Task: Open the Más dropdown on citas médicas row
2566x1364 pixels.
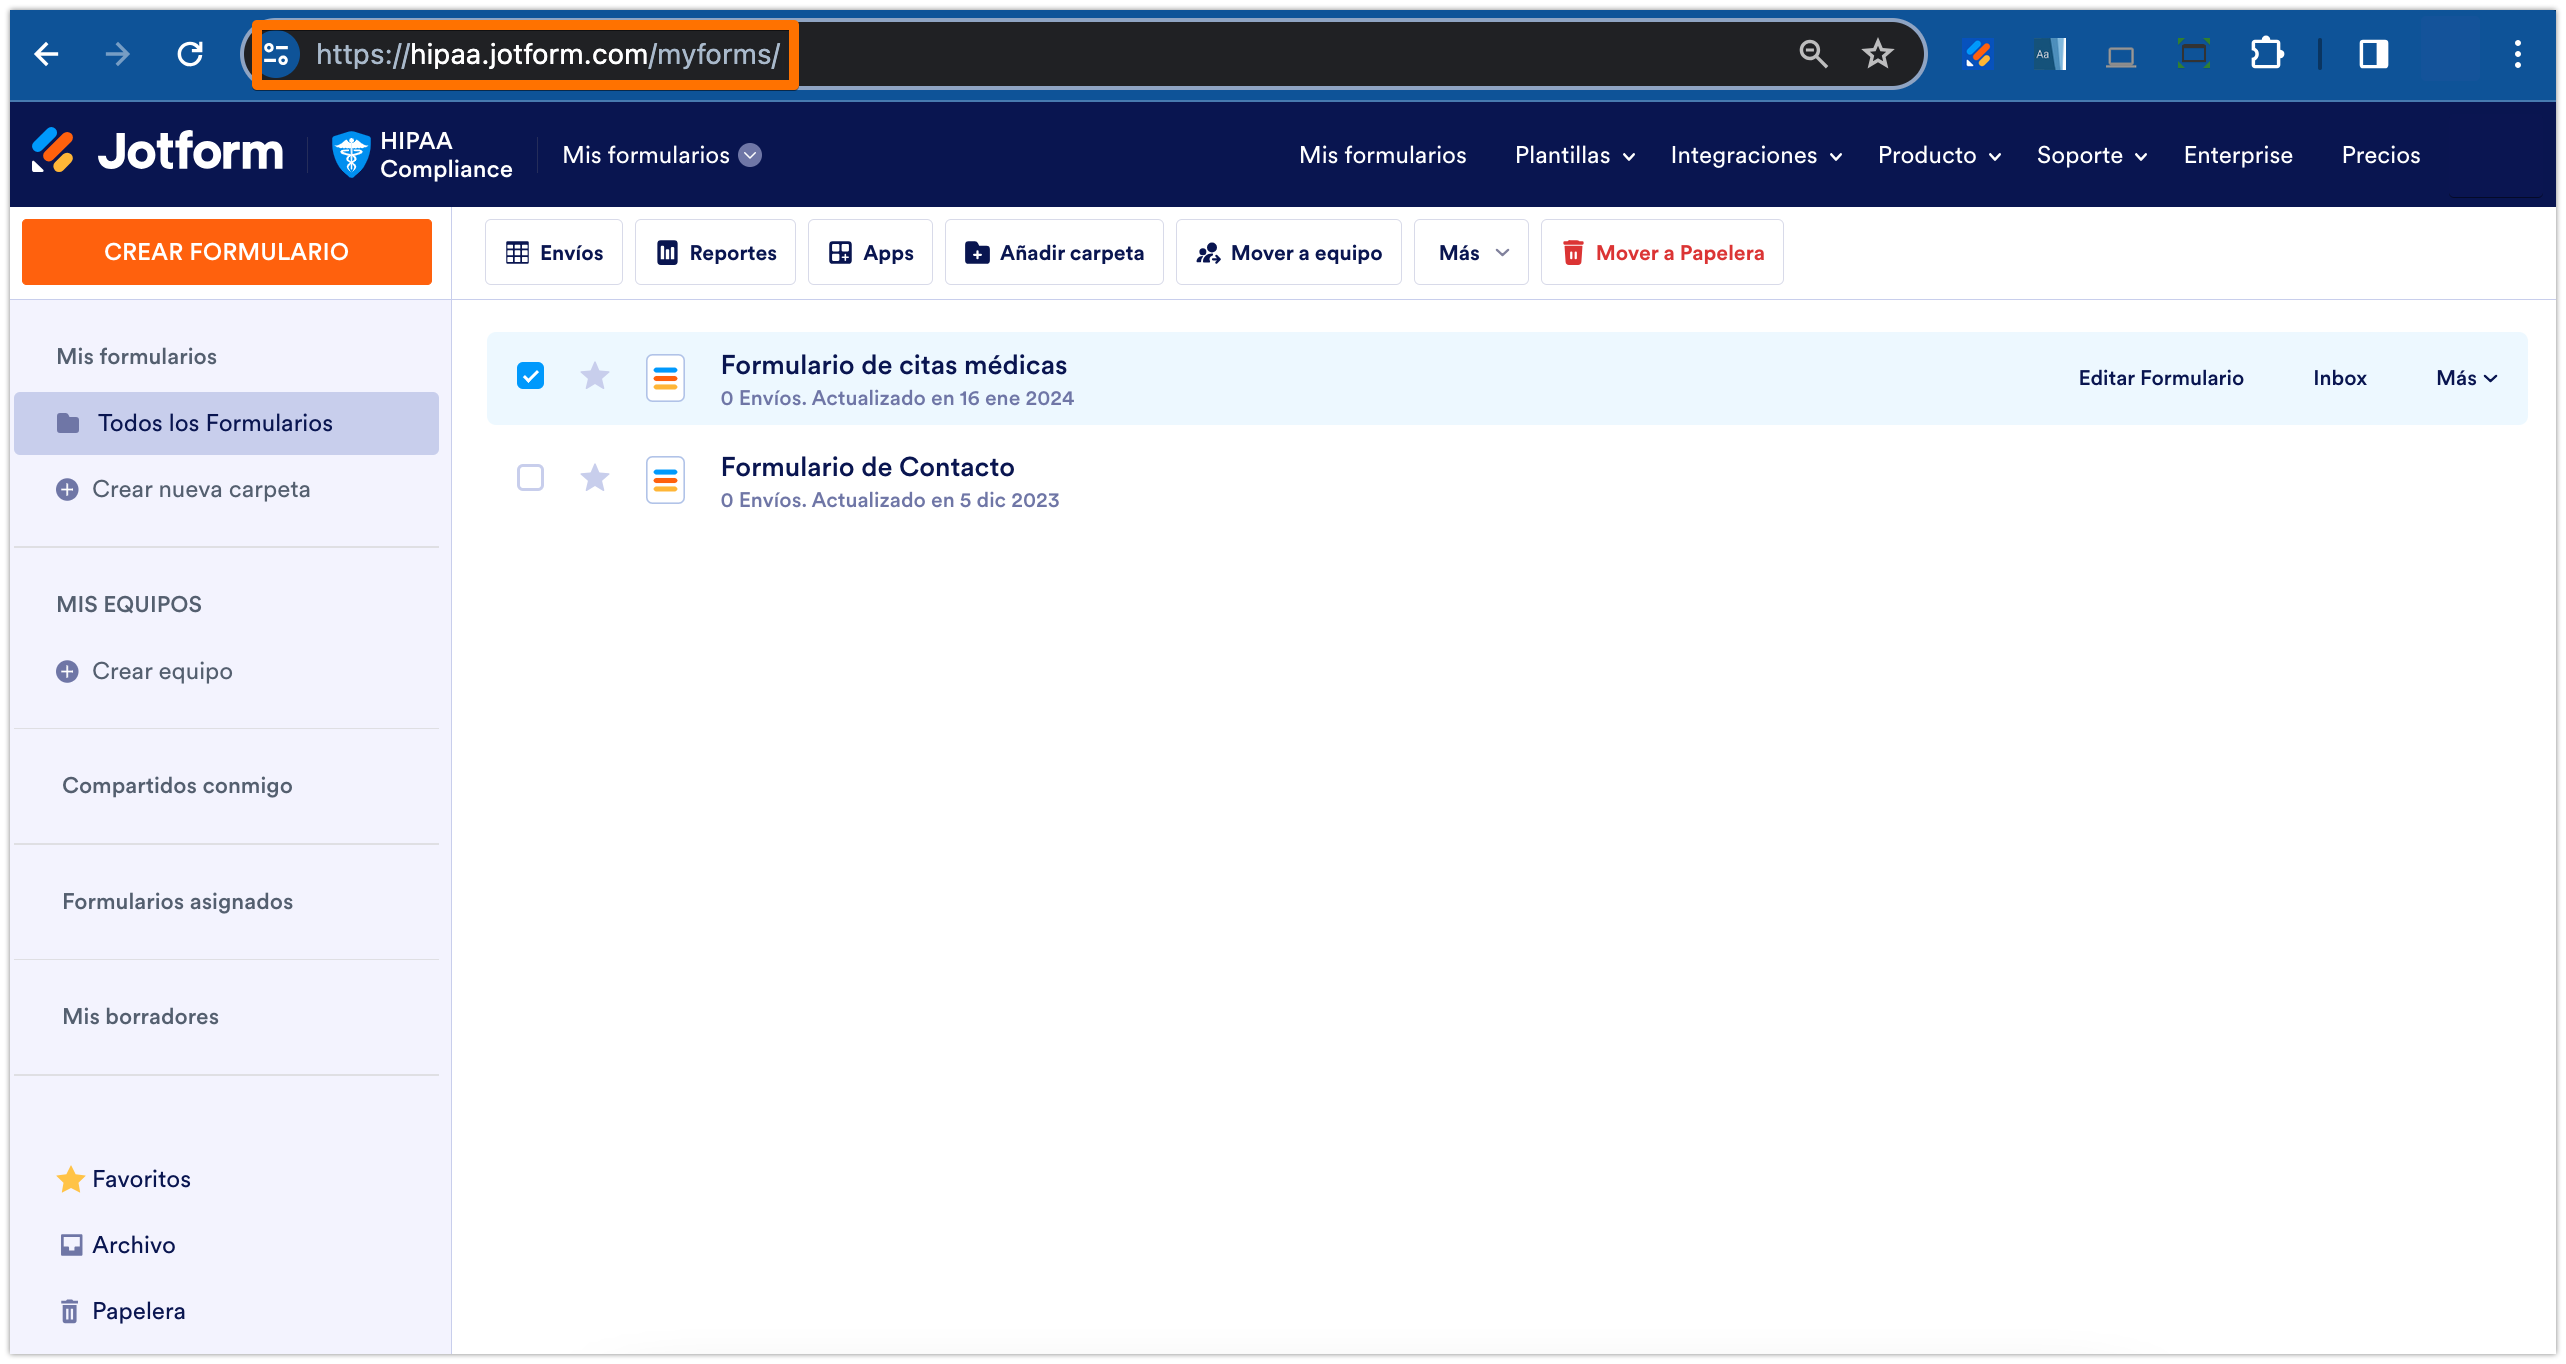Action: click(x=2466, y=378)
